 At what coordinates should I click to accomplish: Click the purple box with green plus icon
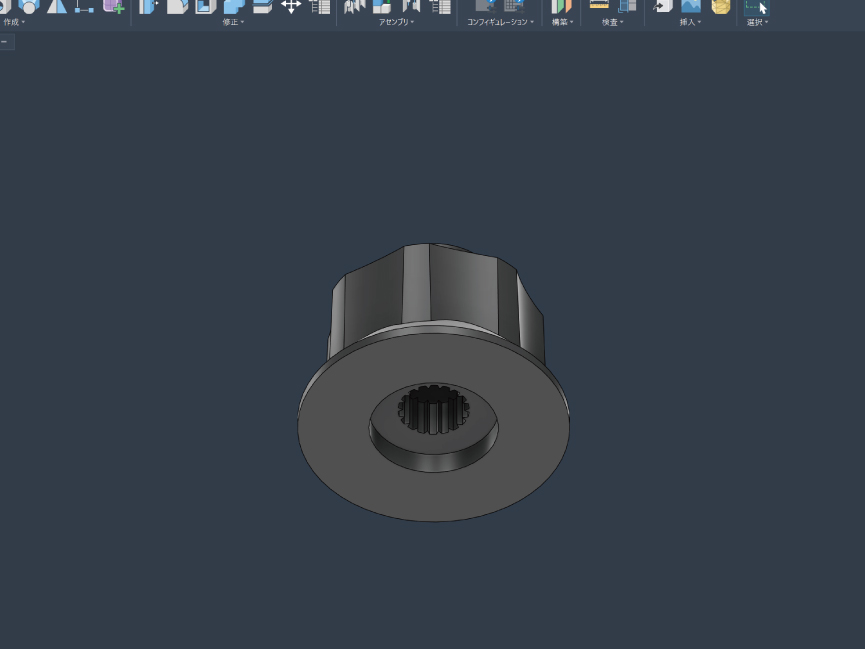pyautogui.click(x=114, y=6)
